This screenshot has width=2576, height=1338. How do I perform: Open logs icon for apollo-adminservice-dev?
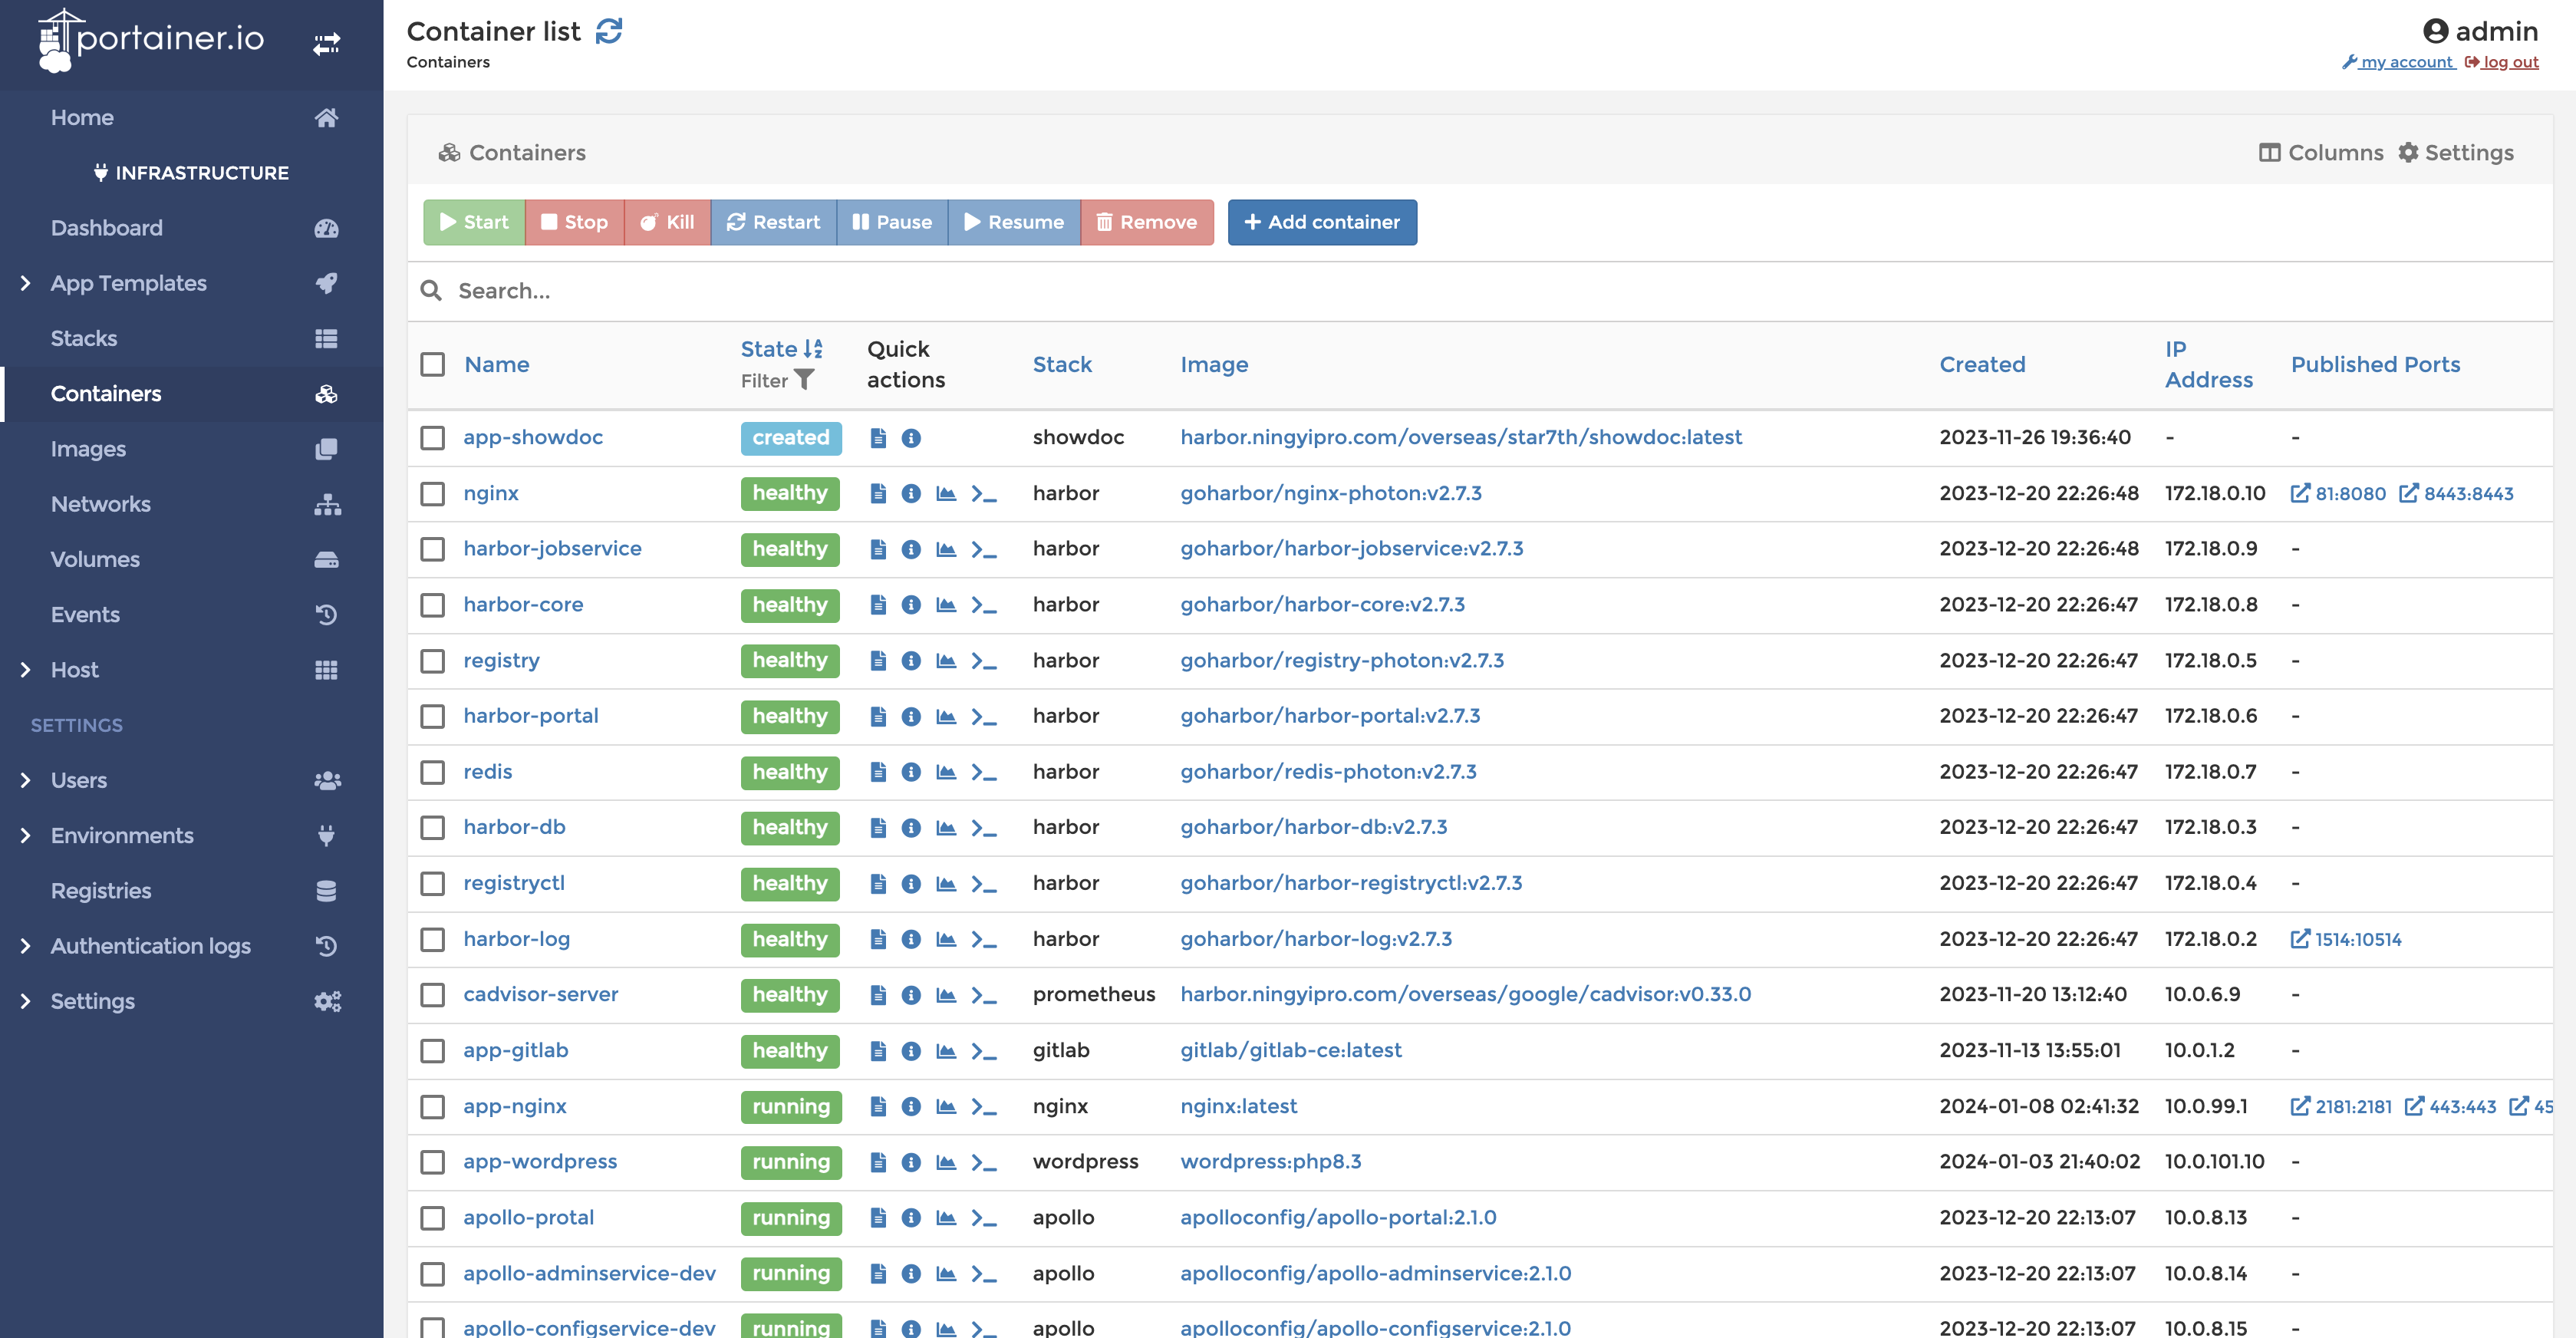[x=878, y=1274]
